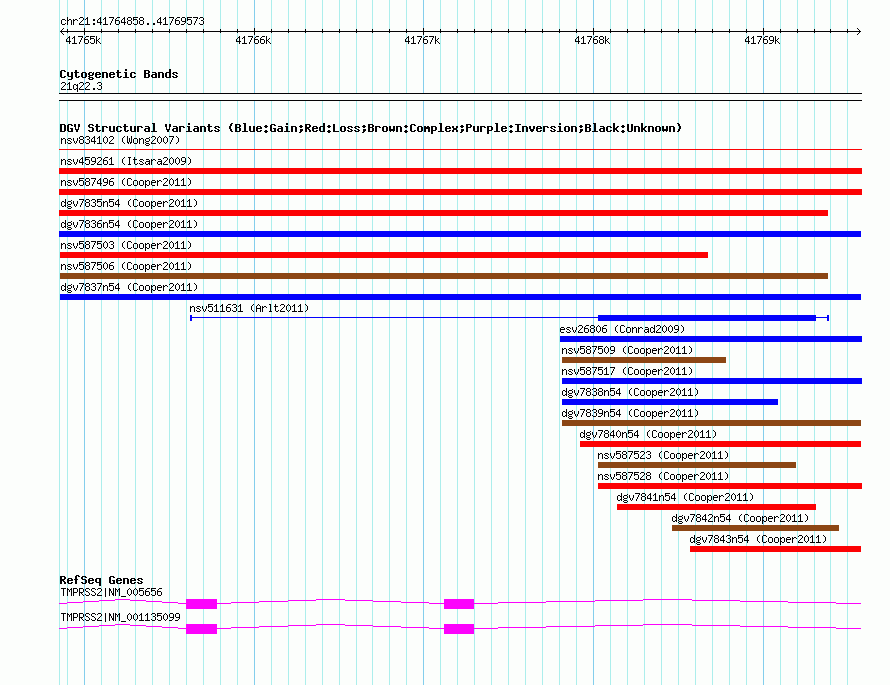The width and height of the screenshot is (890, 685).
Task: Click the DGV Structural Variants track title
Action: pyautogui.click(x=370, y=128)
